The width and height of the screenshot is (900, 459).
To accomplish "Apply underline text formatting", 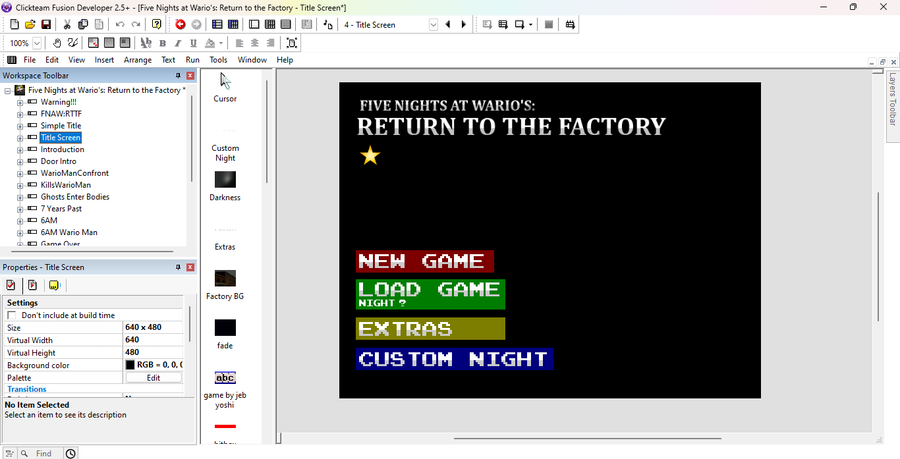I will tap(193, 42).
